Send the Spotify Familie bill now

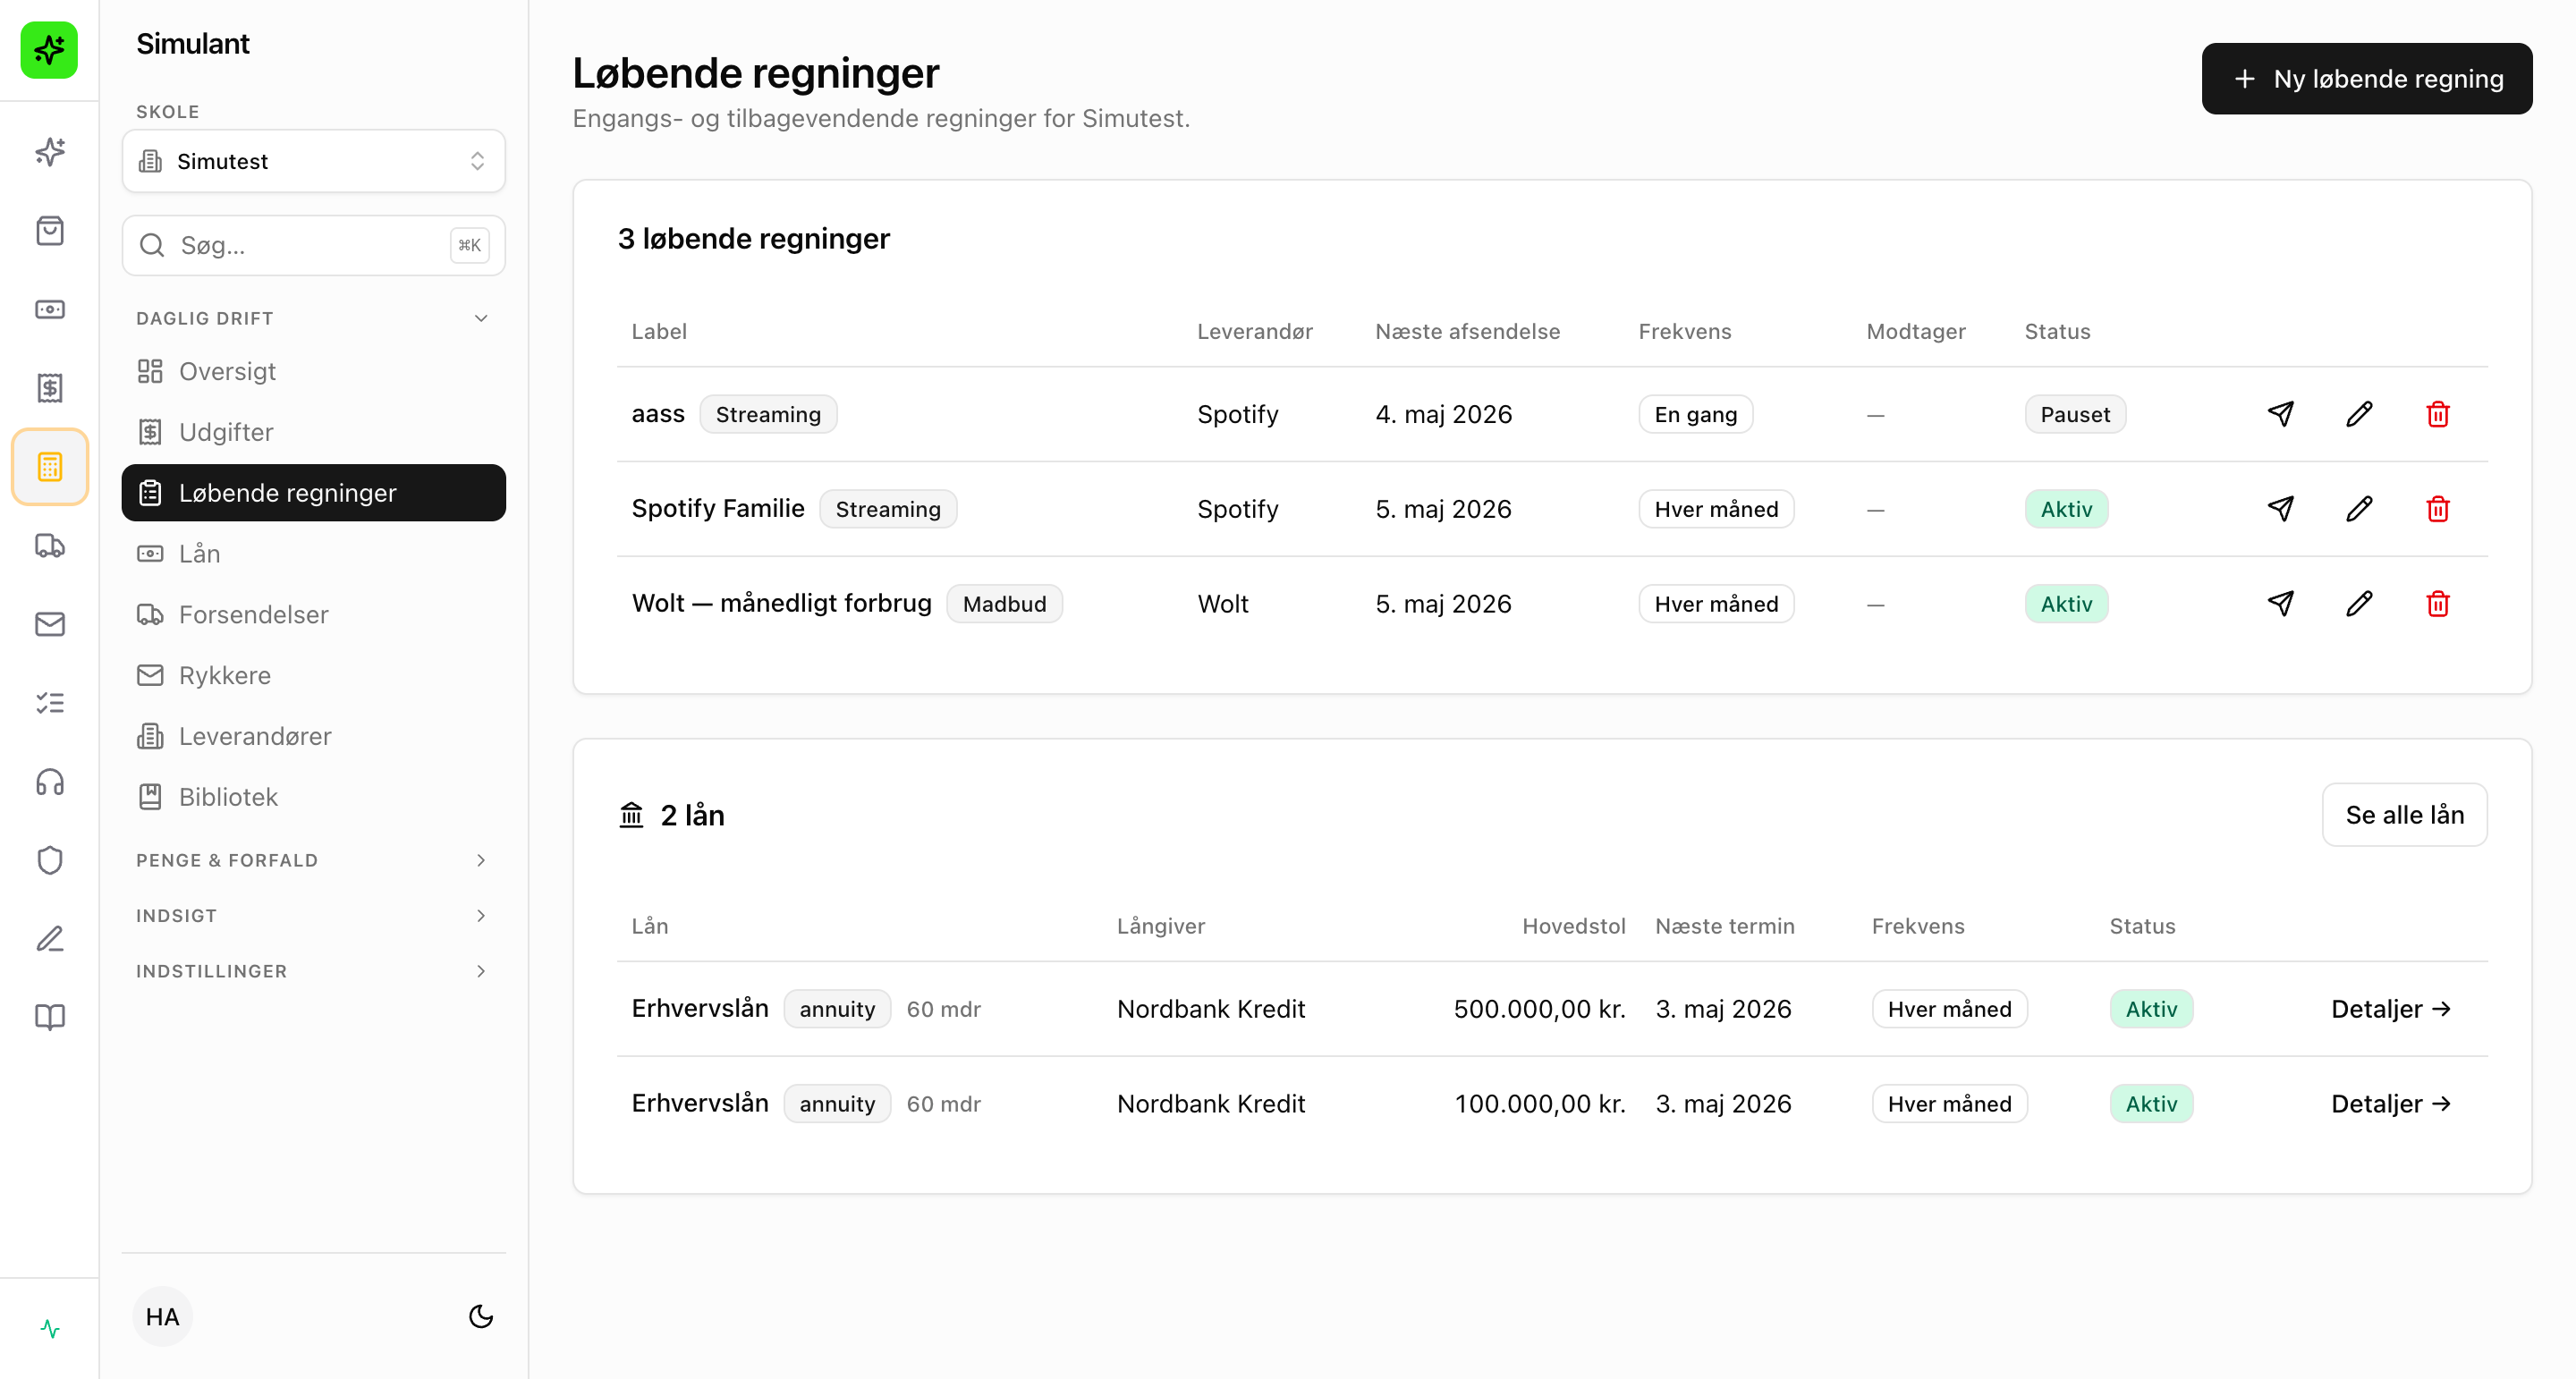click(x=2281, y=509)
